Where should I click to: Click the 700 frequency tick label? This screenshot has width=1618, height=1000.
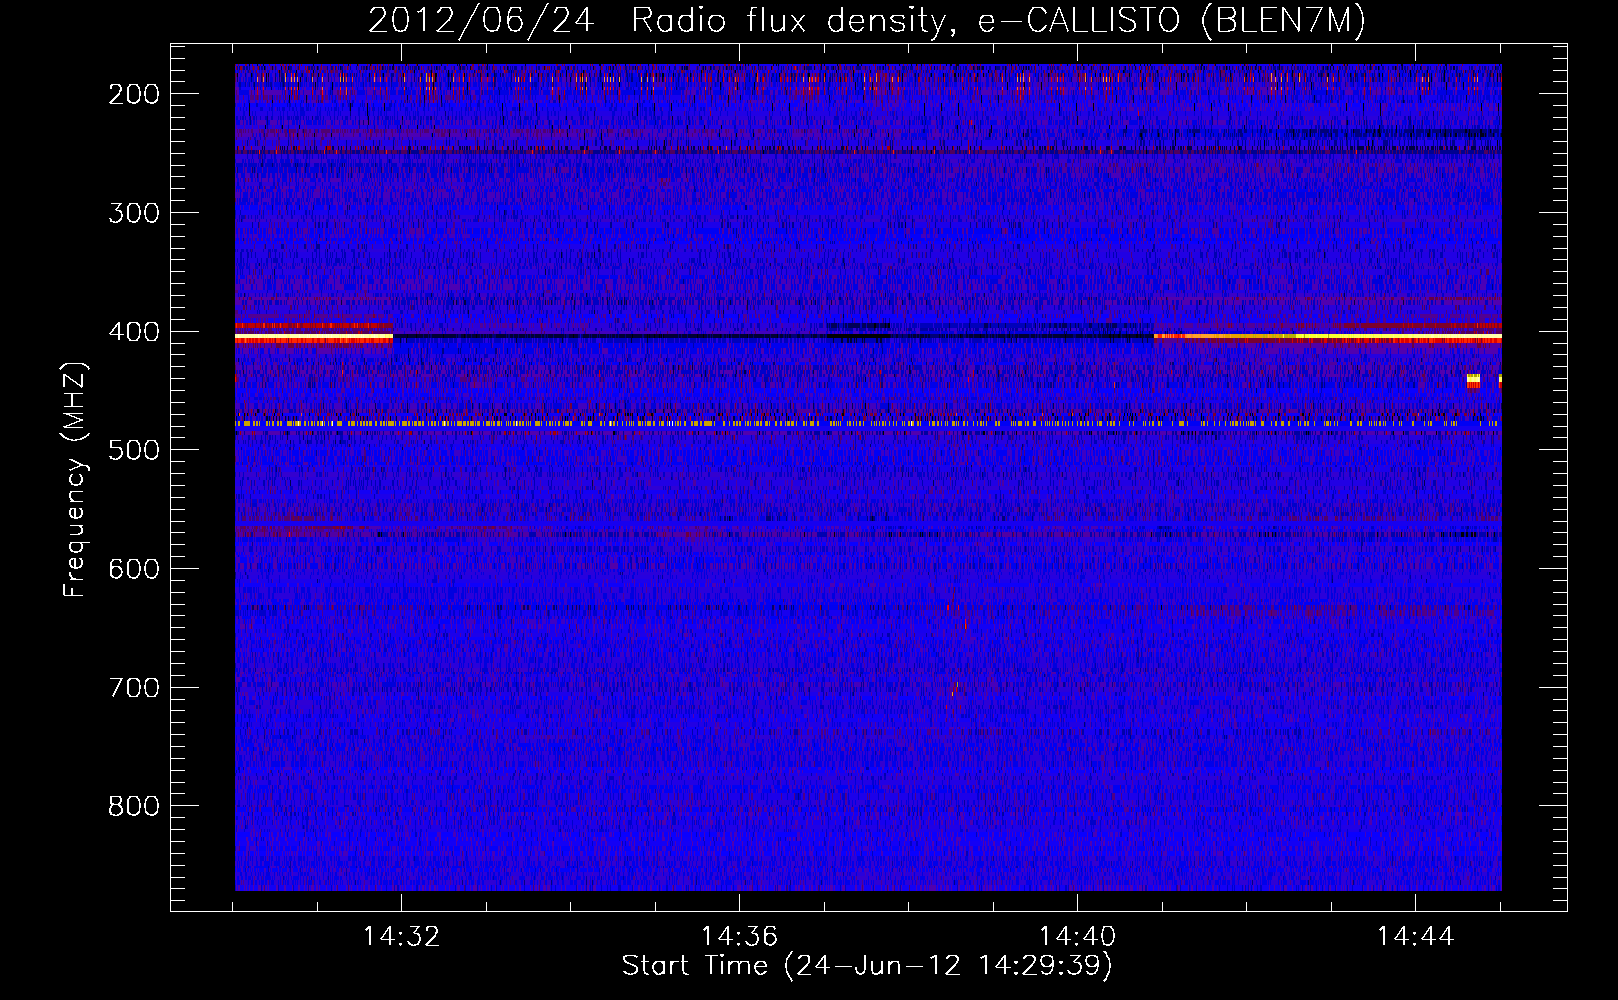tap(134, 688)
